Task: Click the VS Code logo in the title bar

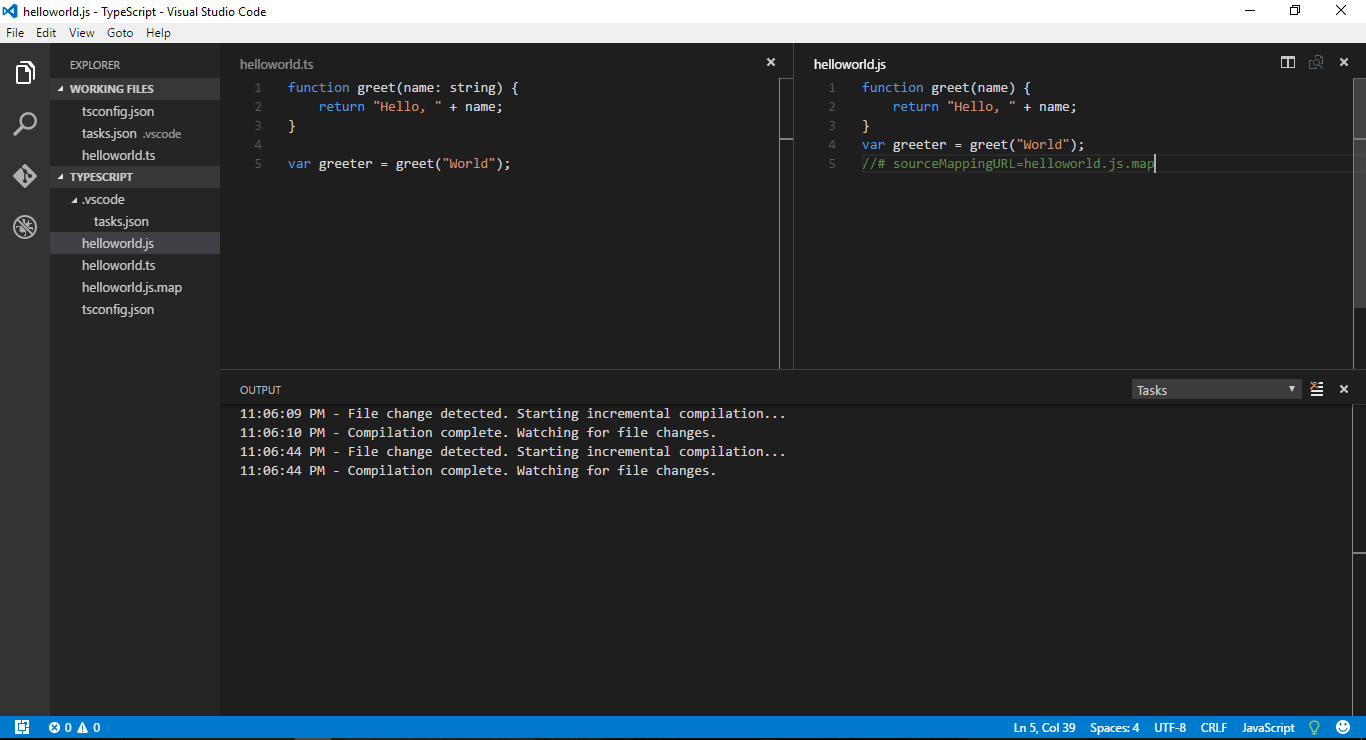Action: 10,11
